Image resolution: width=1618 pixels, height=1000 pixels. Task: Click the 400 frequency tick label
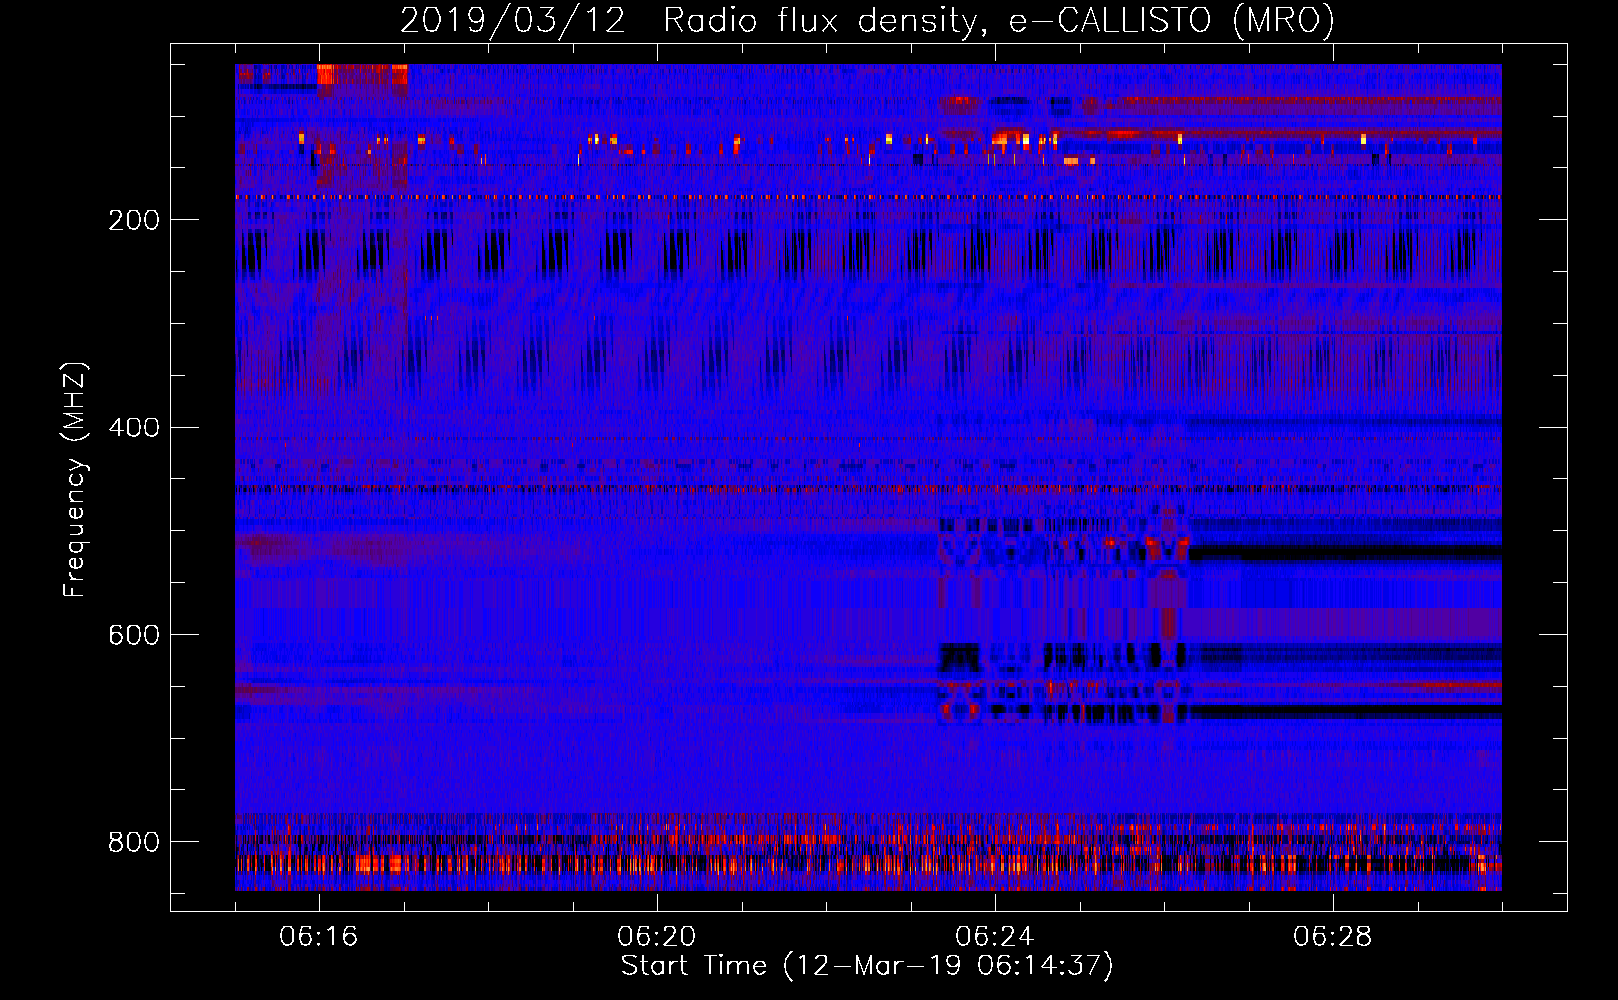click(x=134, y=428)
